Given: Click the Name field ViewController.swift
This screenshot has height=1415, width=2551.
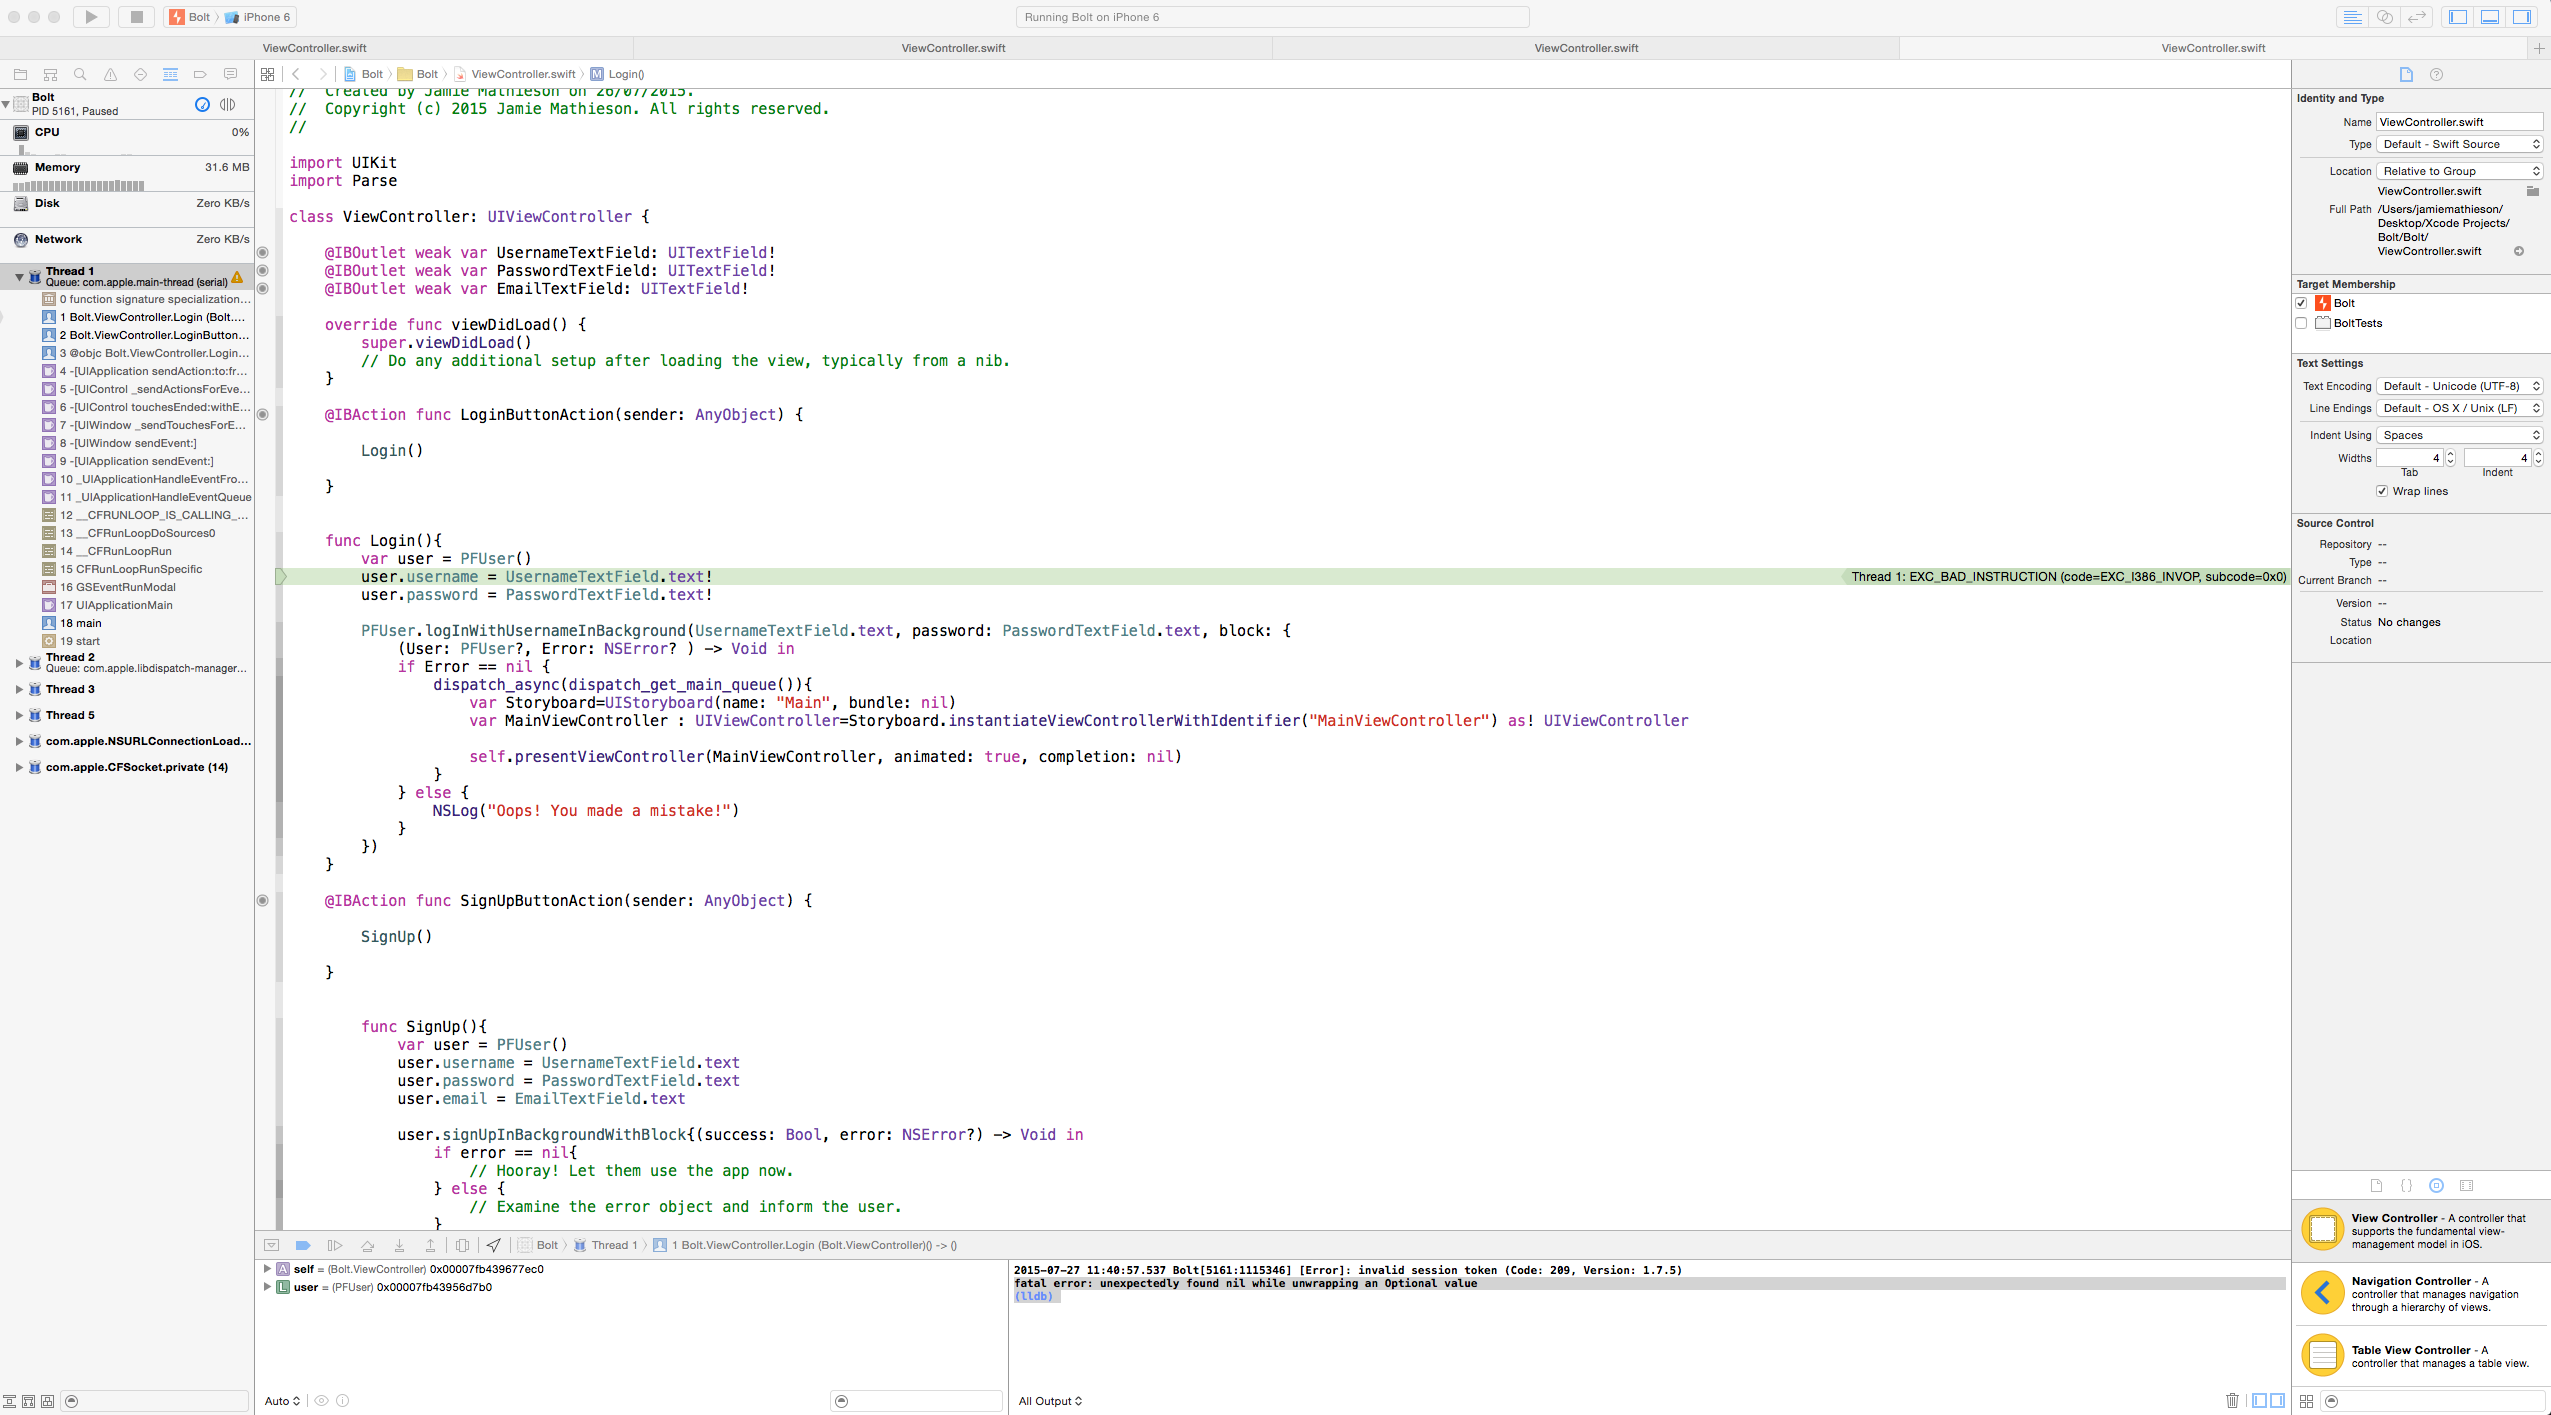Looking at the screenshot, I should click(2458, 122).
